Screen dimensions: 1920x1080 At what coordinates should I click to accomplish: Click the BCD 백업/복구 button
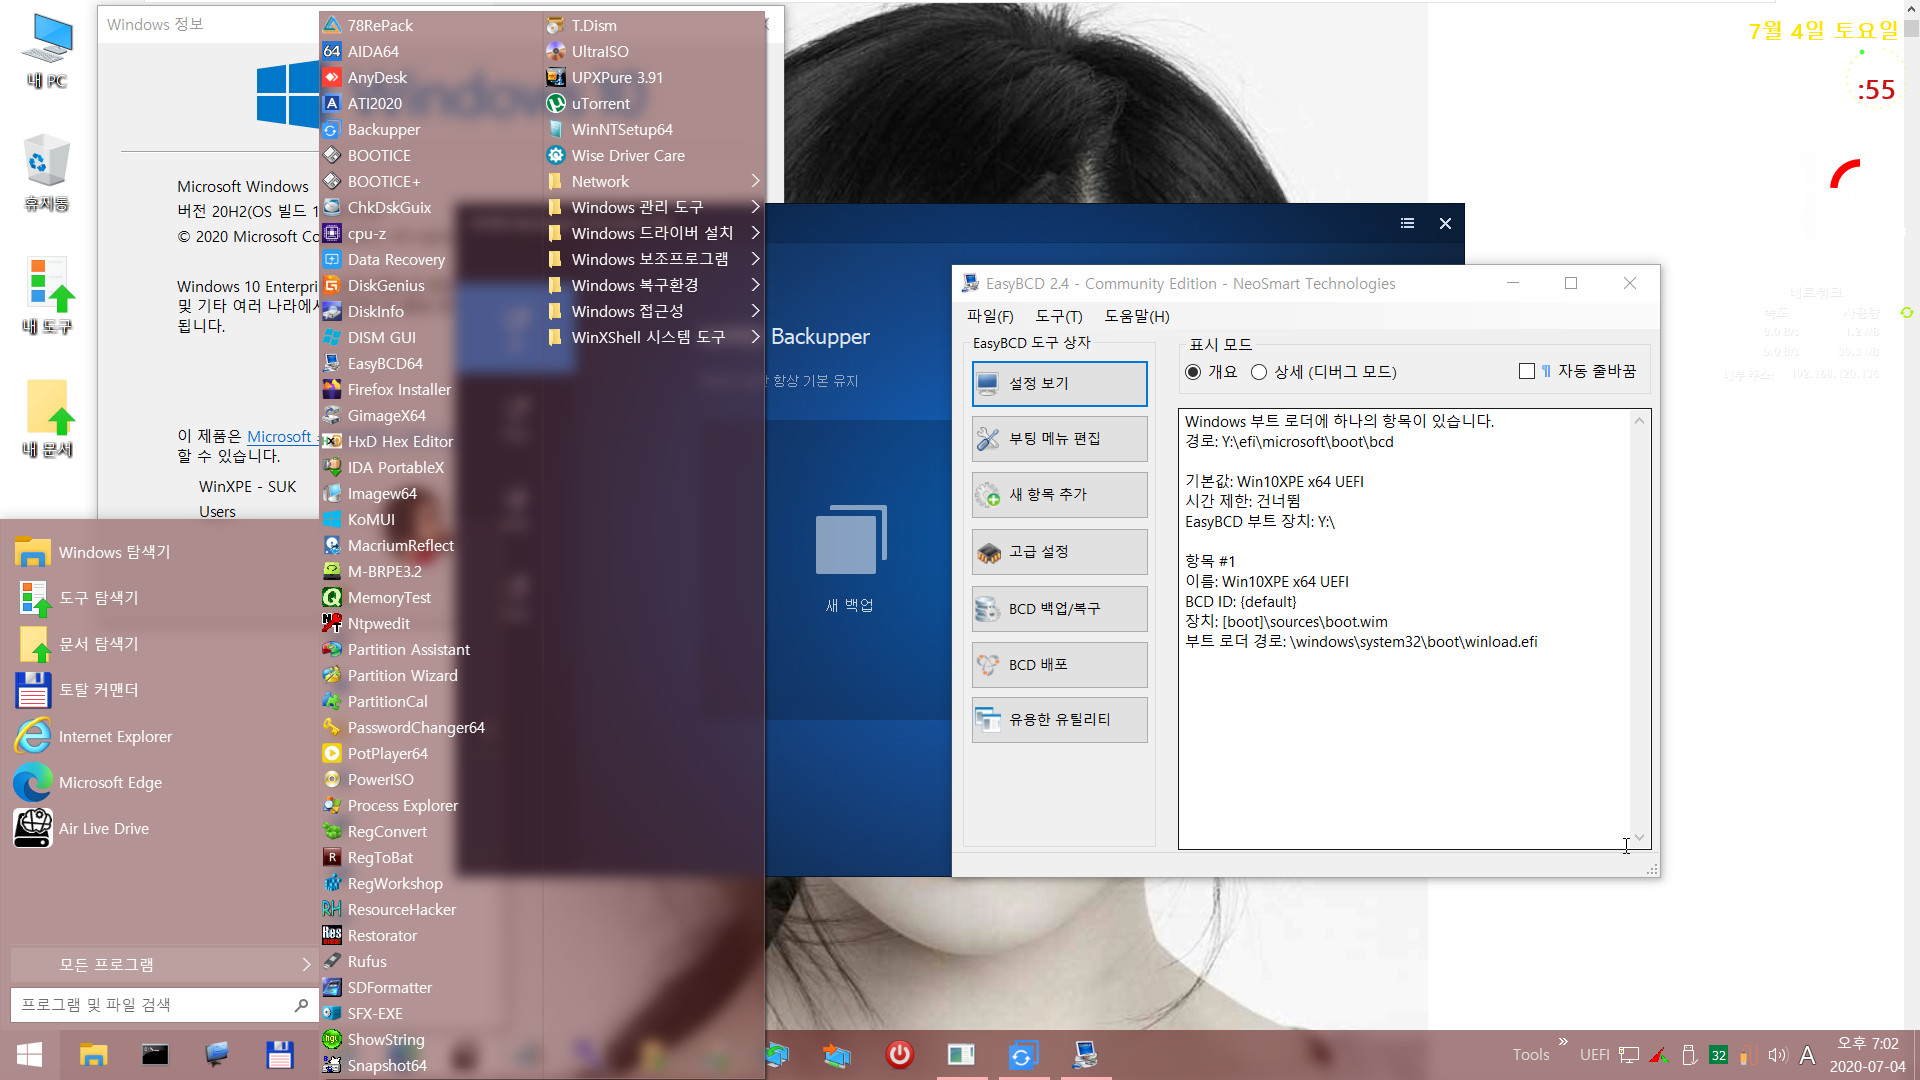[1059, 609]
